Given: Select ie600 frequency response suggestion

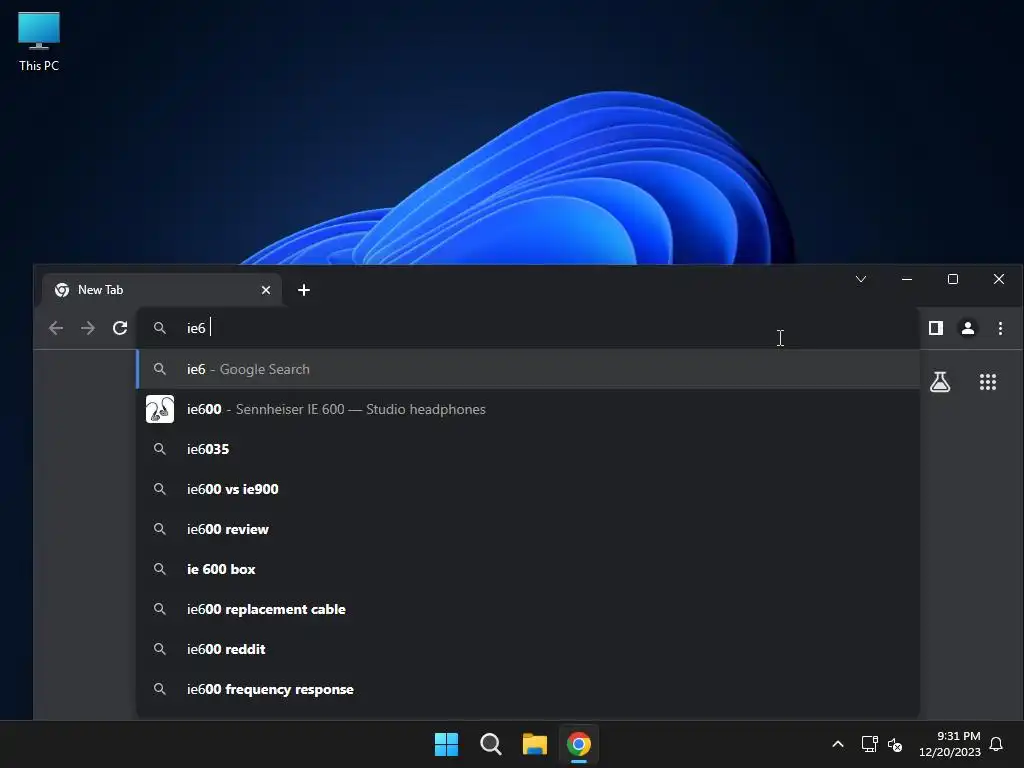Looking at the screenshot, I should tap(528, 689).
